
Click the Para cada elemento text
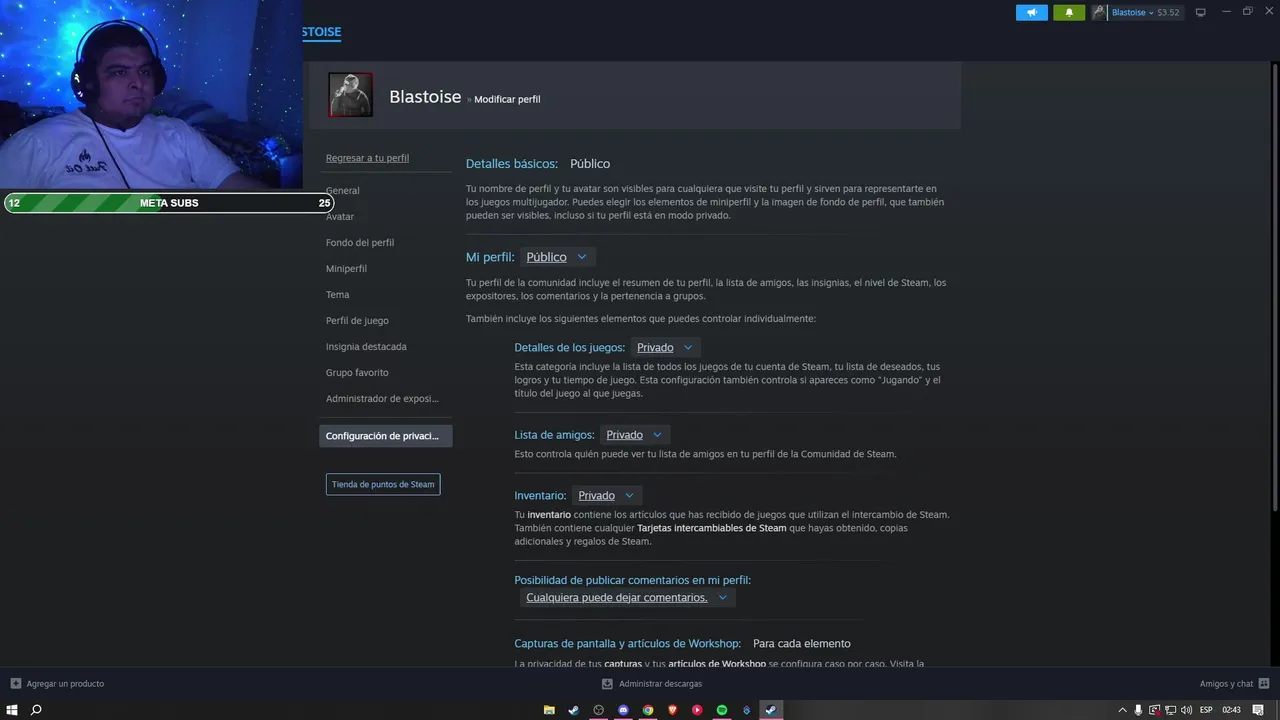[x=802, y=644]
